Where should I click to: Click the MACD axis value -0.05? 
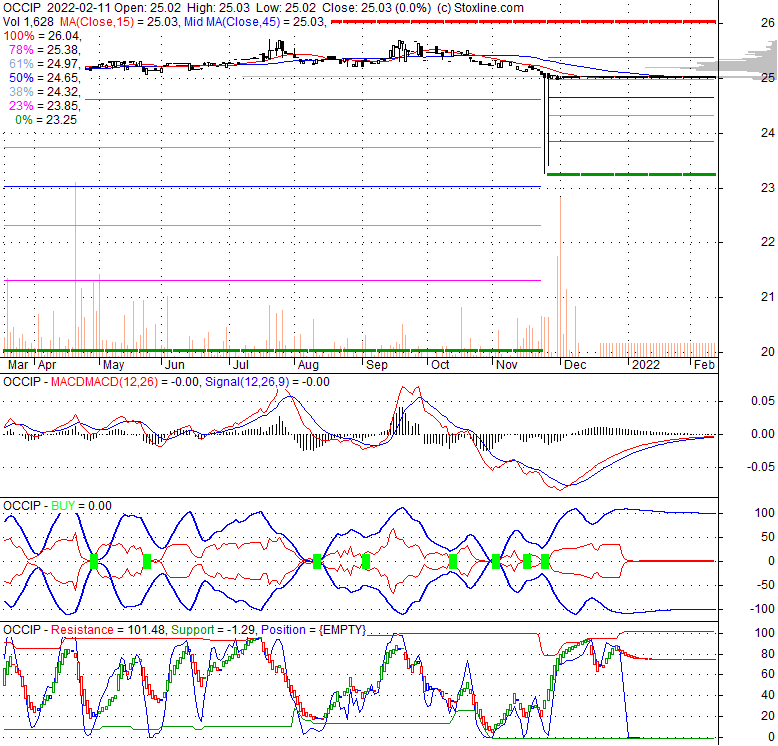(761, 467)
